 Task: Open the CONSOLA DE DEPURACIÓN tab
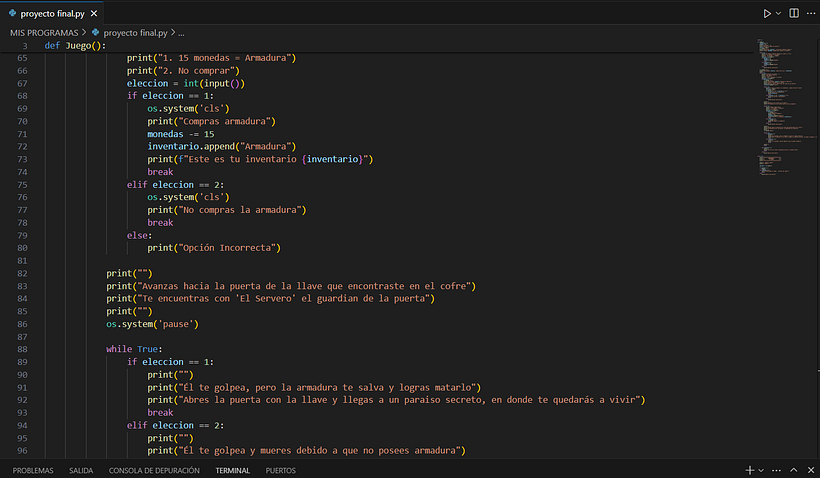154,470
